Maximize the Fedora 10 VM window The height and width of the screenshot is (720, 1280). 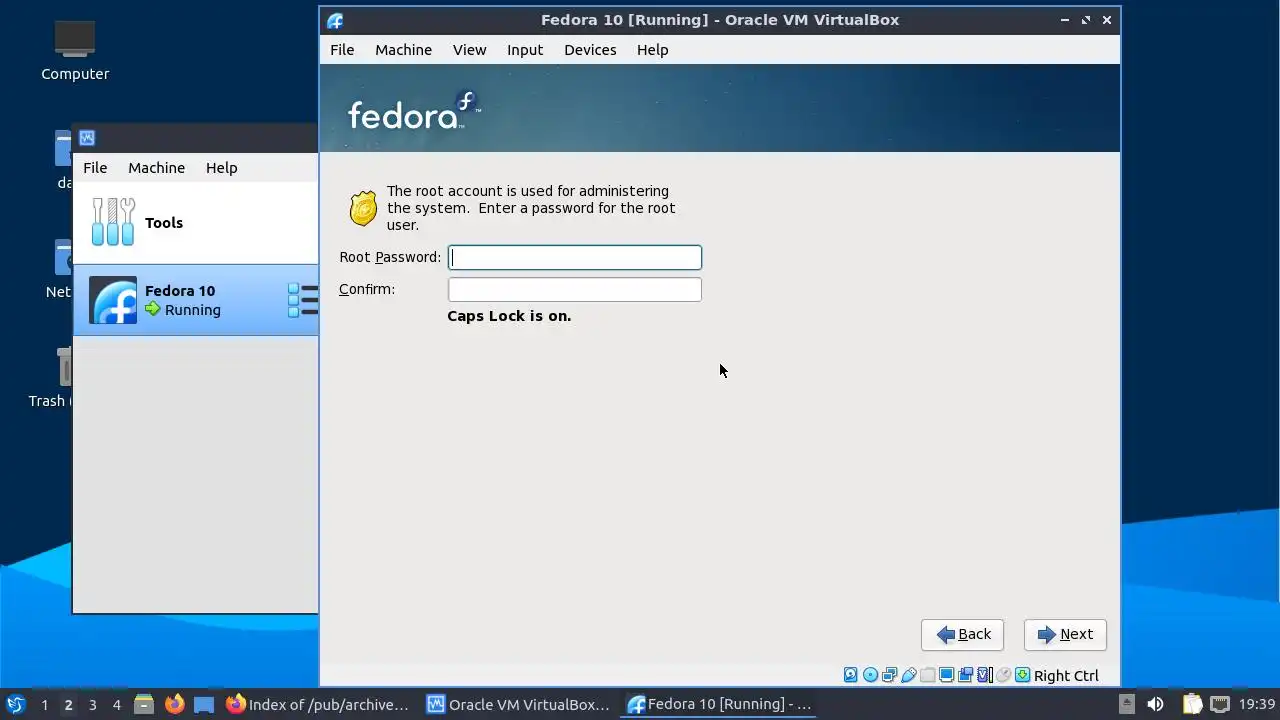(1086, 20)
